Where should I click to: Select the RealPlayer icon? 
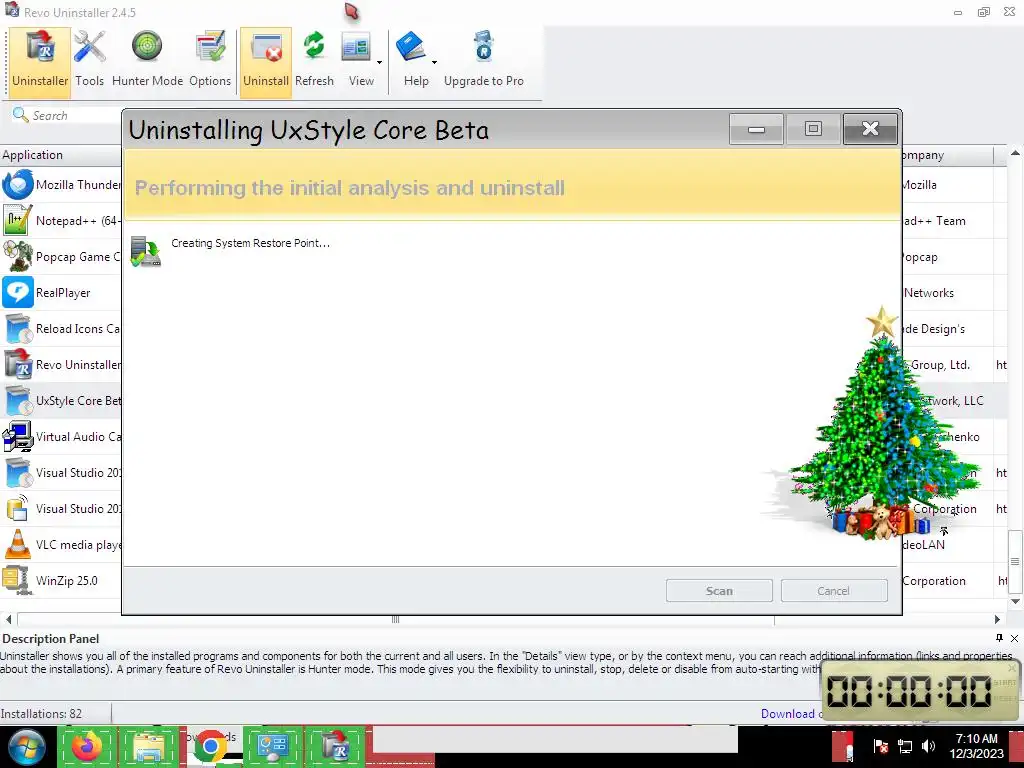(x=18, y=293)
